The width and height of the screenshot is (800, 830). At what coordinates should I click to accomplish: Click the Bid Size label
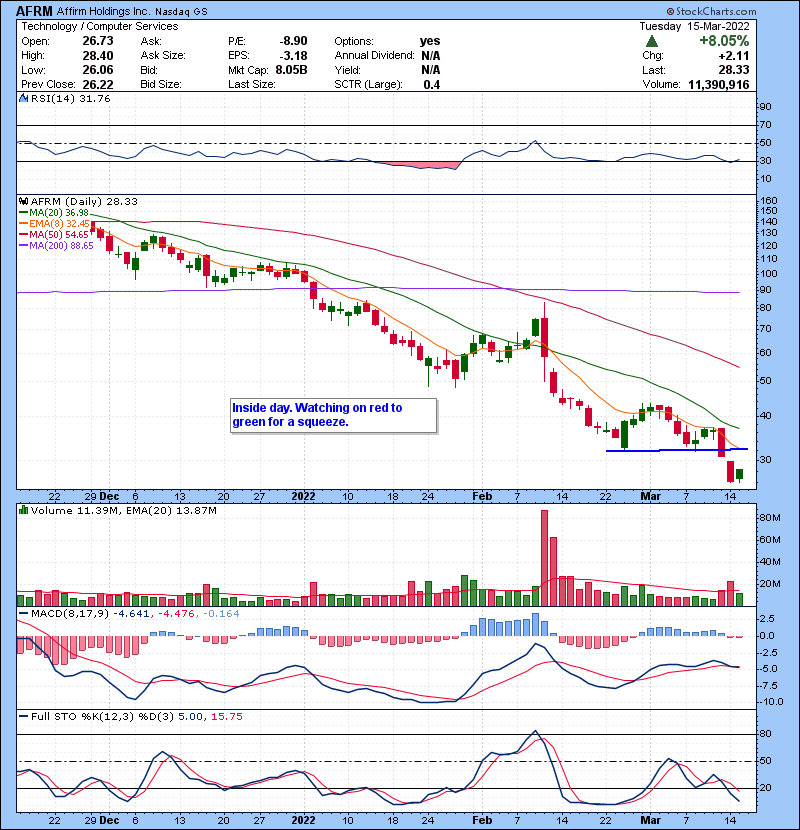[x=161, y=84]
